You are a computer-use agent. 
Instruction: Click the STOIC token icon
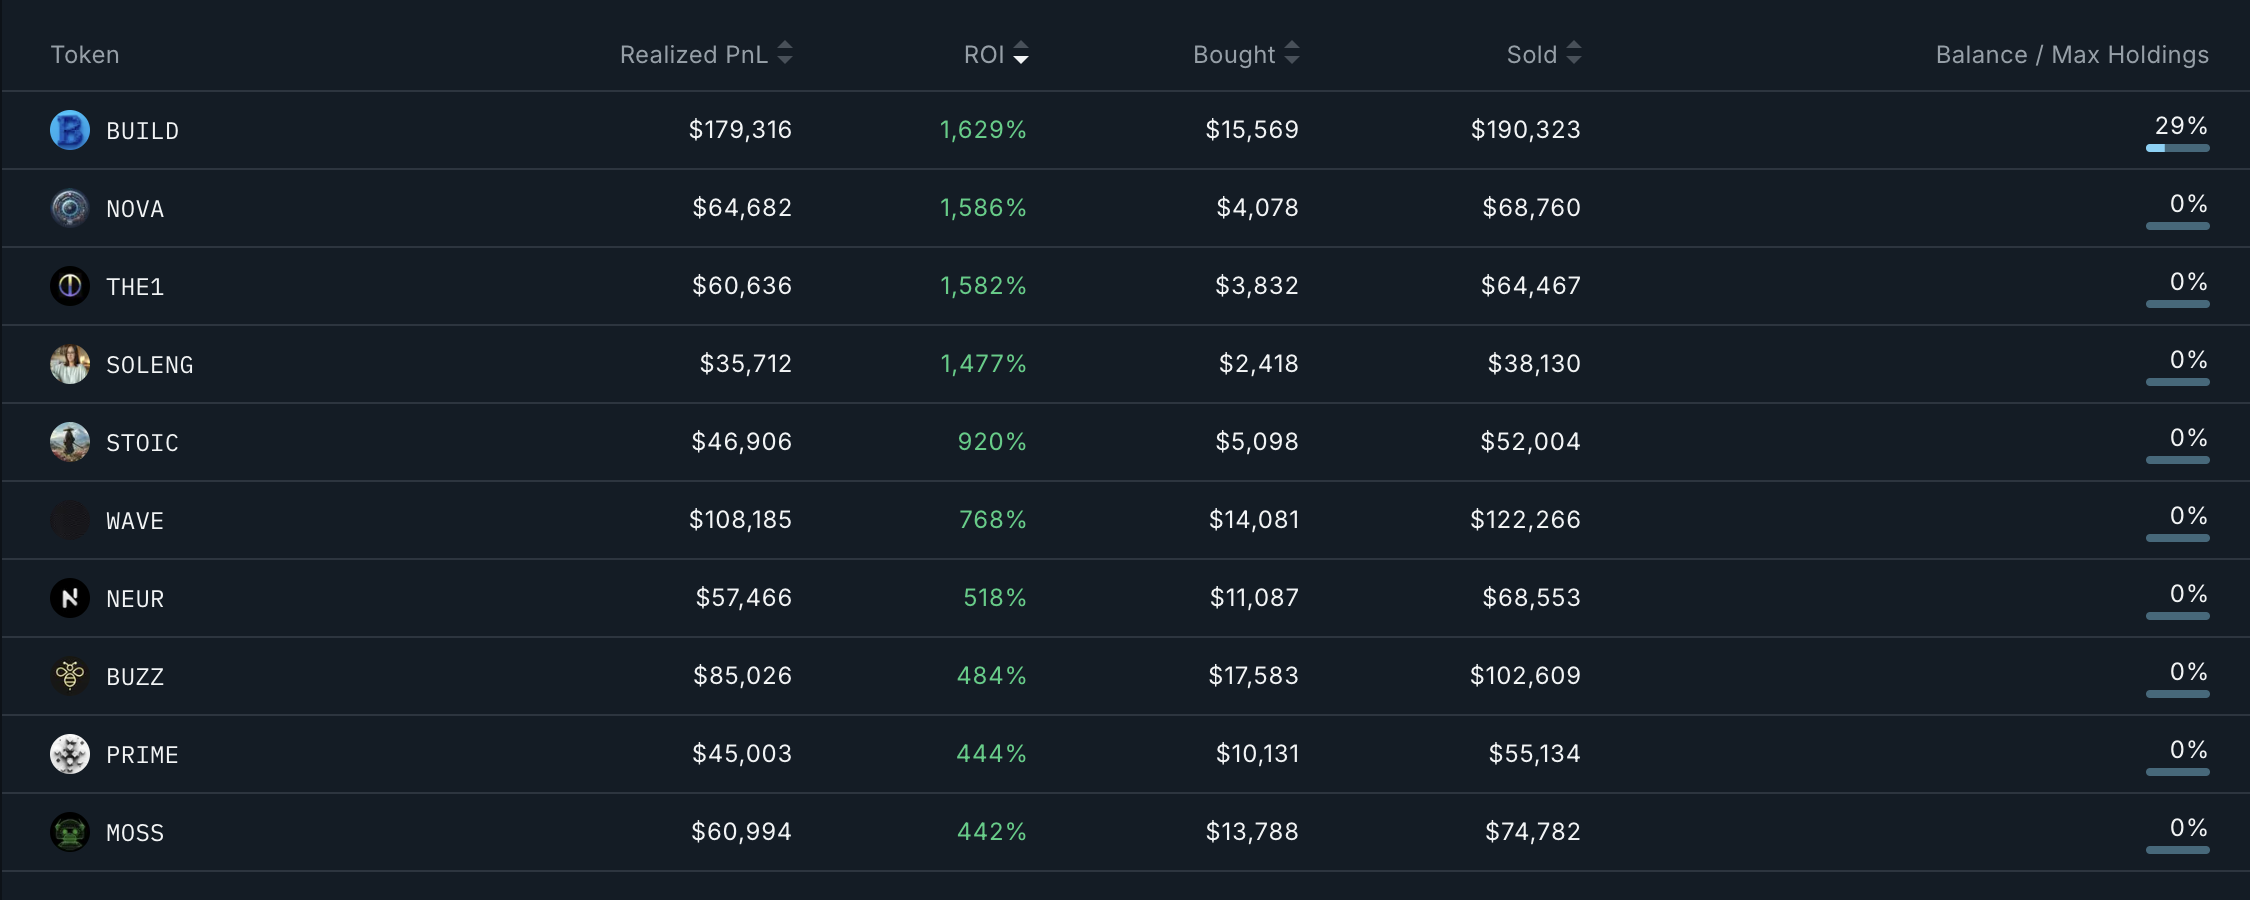(70, 442)
